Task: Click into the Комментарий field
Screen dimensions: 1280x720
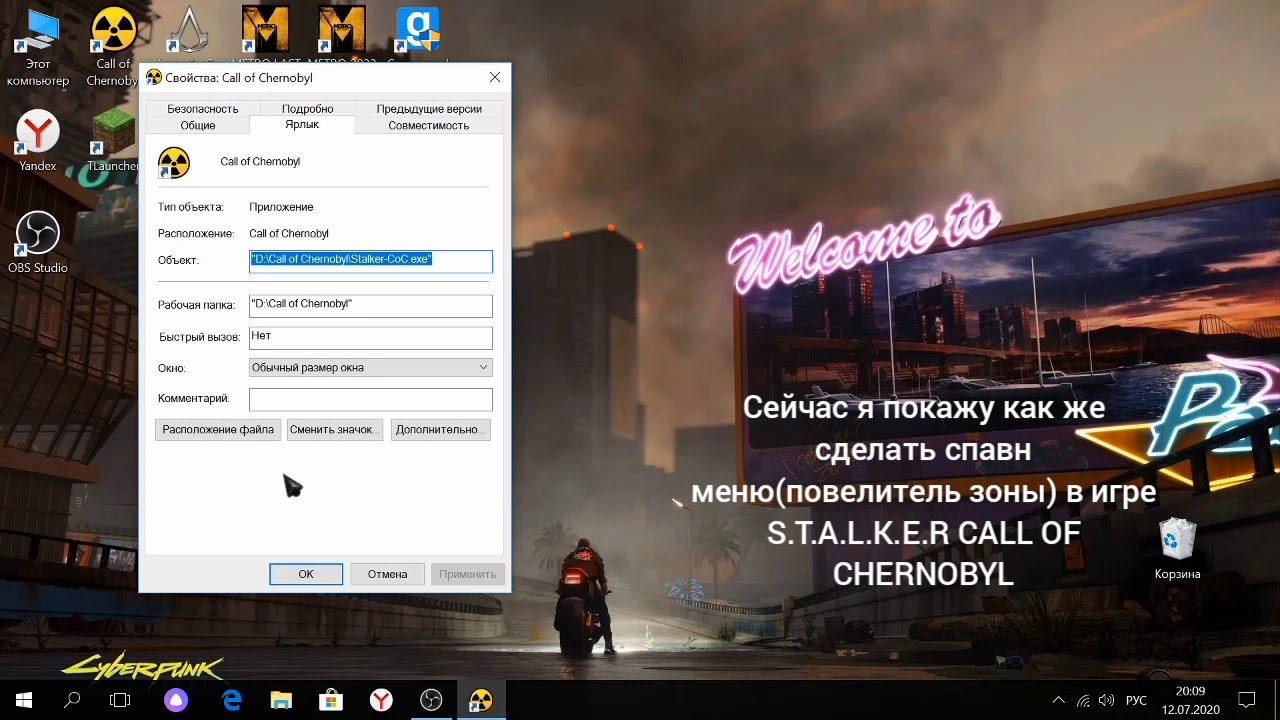Action: tap(371, 400)
